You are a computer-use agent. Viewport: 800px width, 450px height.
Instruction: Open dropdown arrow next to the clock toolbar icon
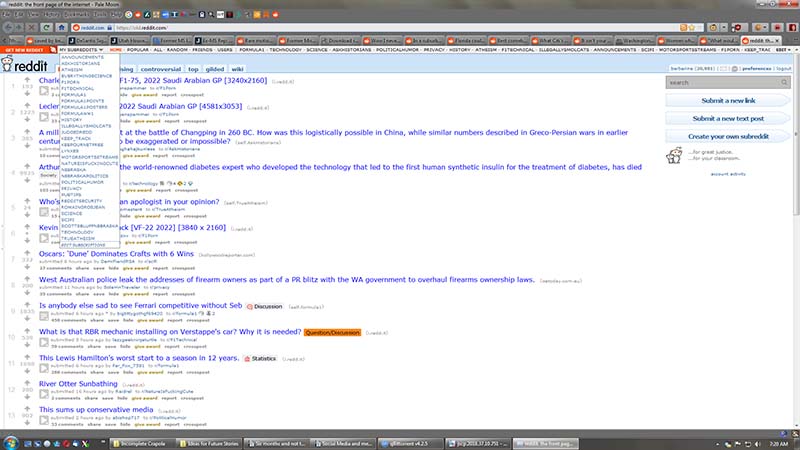(723, 28)
